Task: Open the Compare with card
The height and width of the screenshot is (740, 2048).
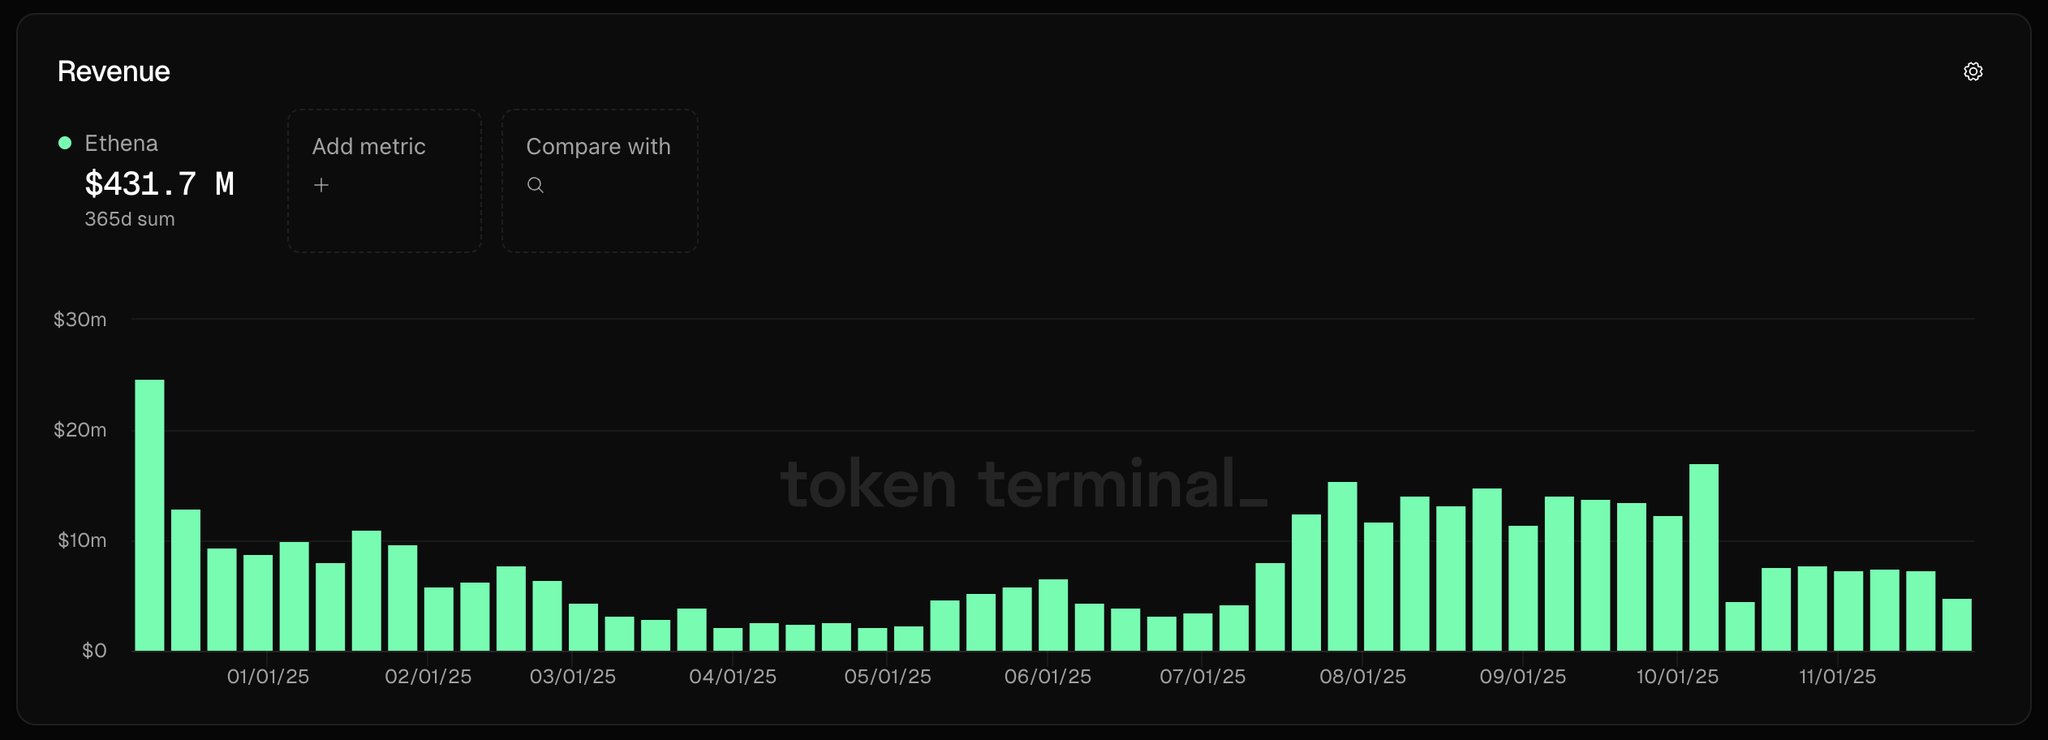Action: click(x=599, y=180)
